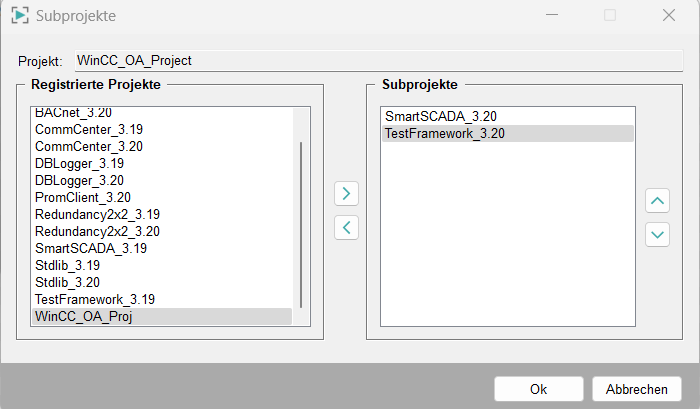The image size is (700, 409).
Task: Select TestFramework_3.20 in Subprojekte list
Action: tap(508, 134)
